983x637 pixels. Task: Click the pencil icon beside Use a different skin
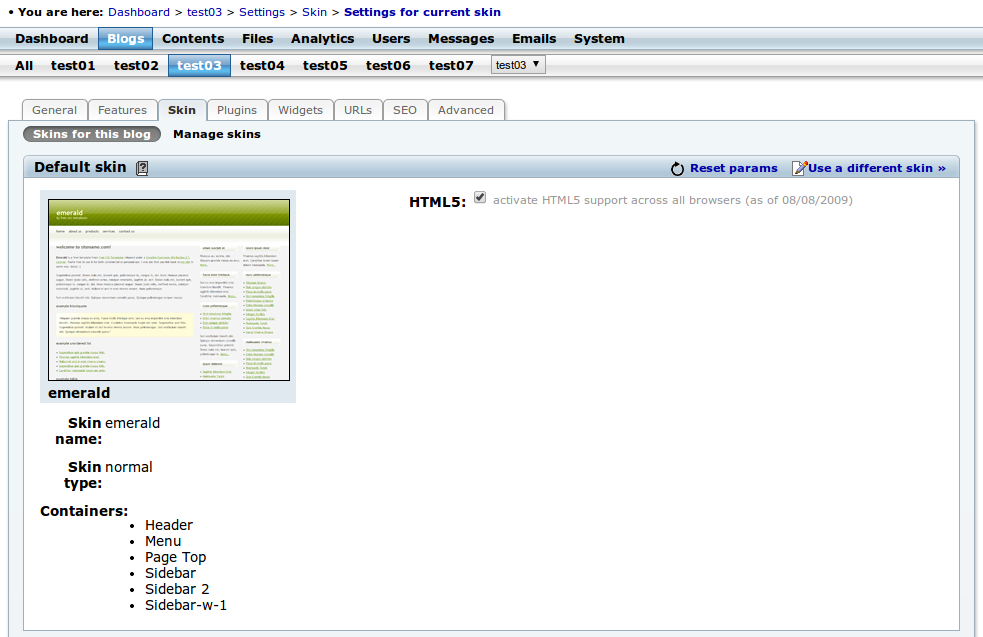[x=799, y=168]
